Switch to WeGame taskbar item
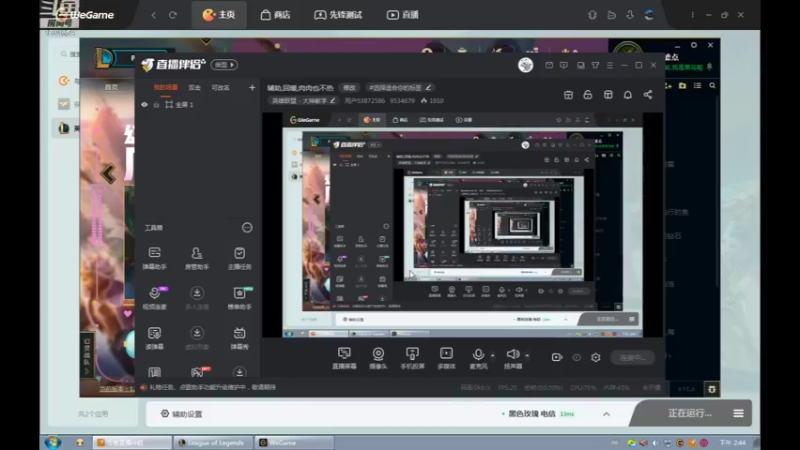 (x=294, y=442)
